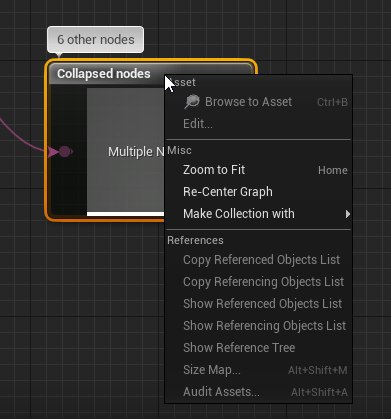Select Show Reference Tree
391x419 pixels.
pyautogui.click(x=258, y=348)
